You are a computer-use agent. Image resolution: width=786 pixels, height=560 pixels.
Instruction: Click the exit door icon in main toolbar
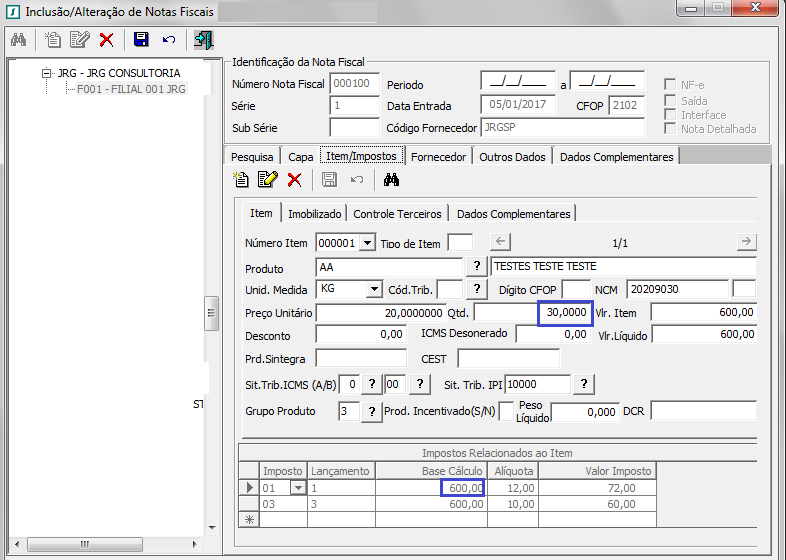click(203, 40)
